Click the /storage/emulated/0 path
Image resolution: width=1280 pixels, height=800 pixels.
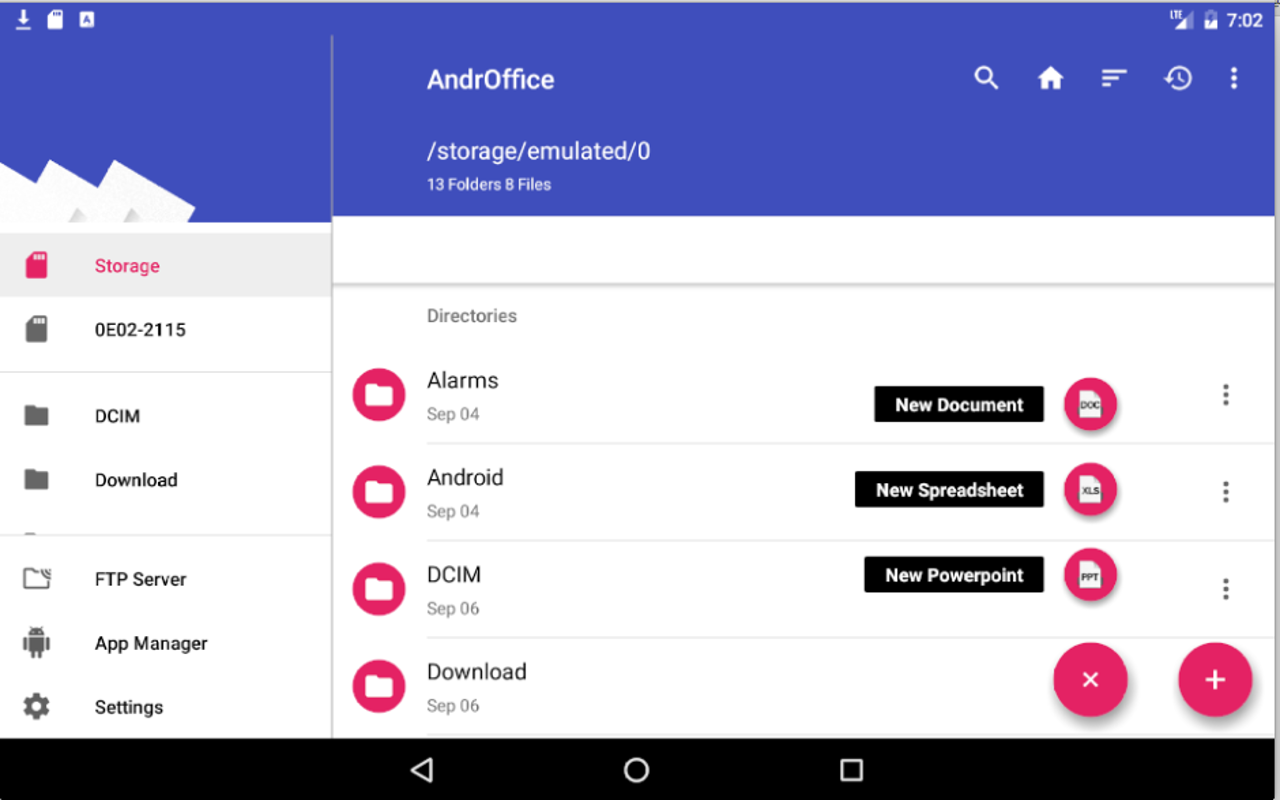539,151
